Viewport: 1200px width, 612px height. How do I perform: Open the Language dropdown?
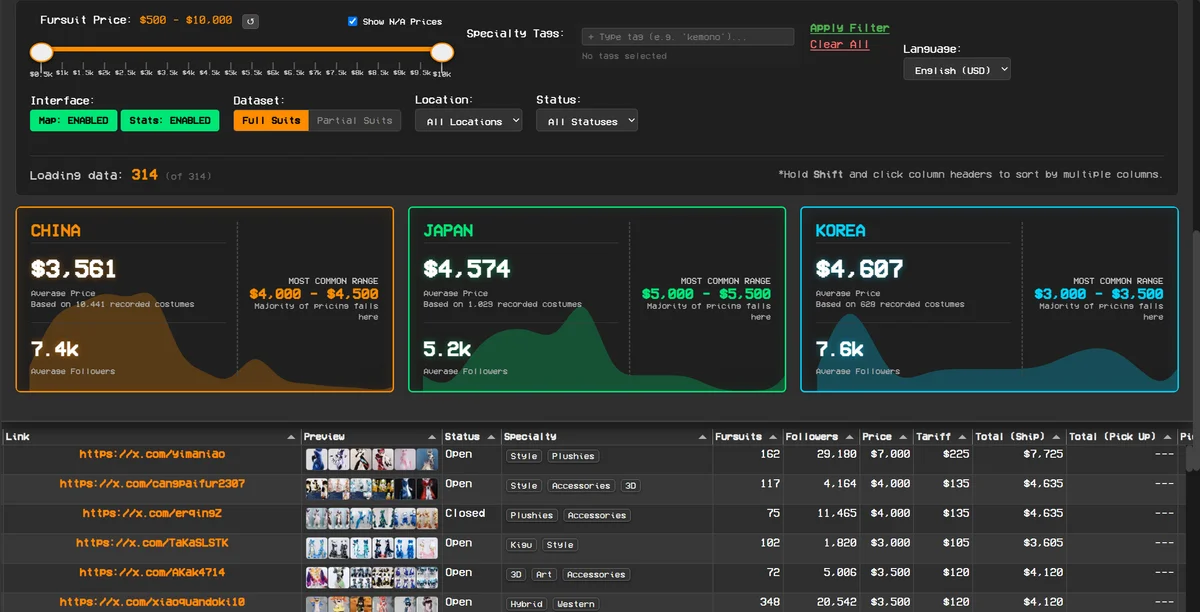957,70
